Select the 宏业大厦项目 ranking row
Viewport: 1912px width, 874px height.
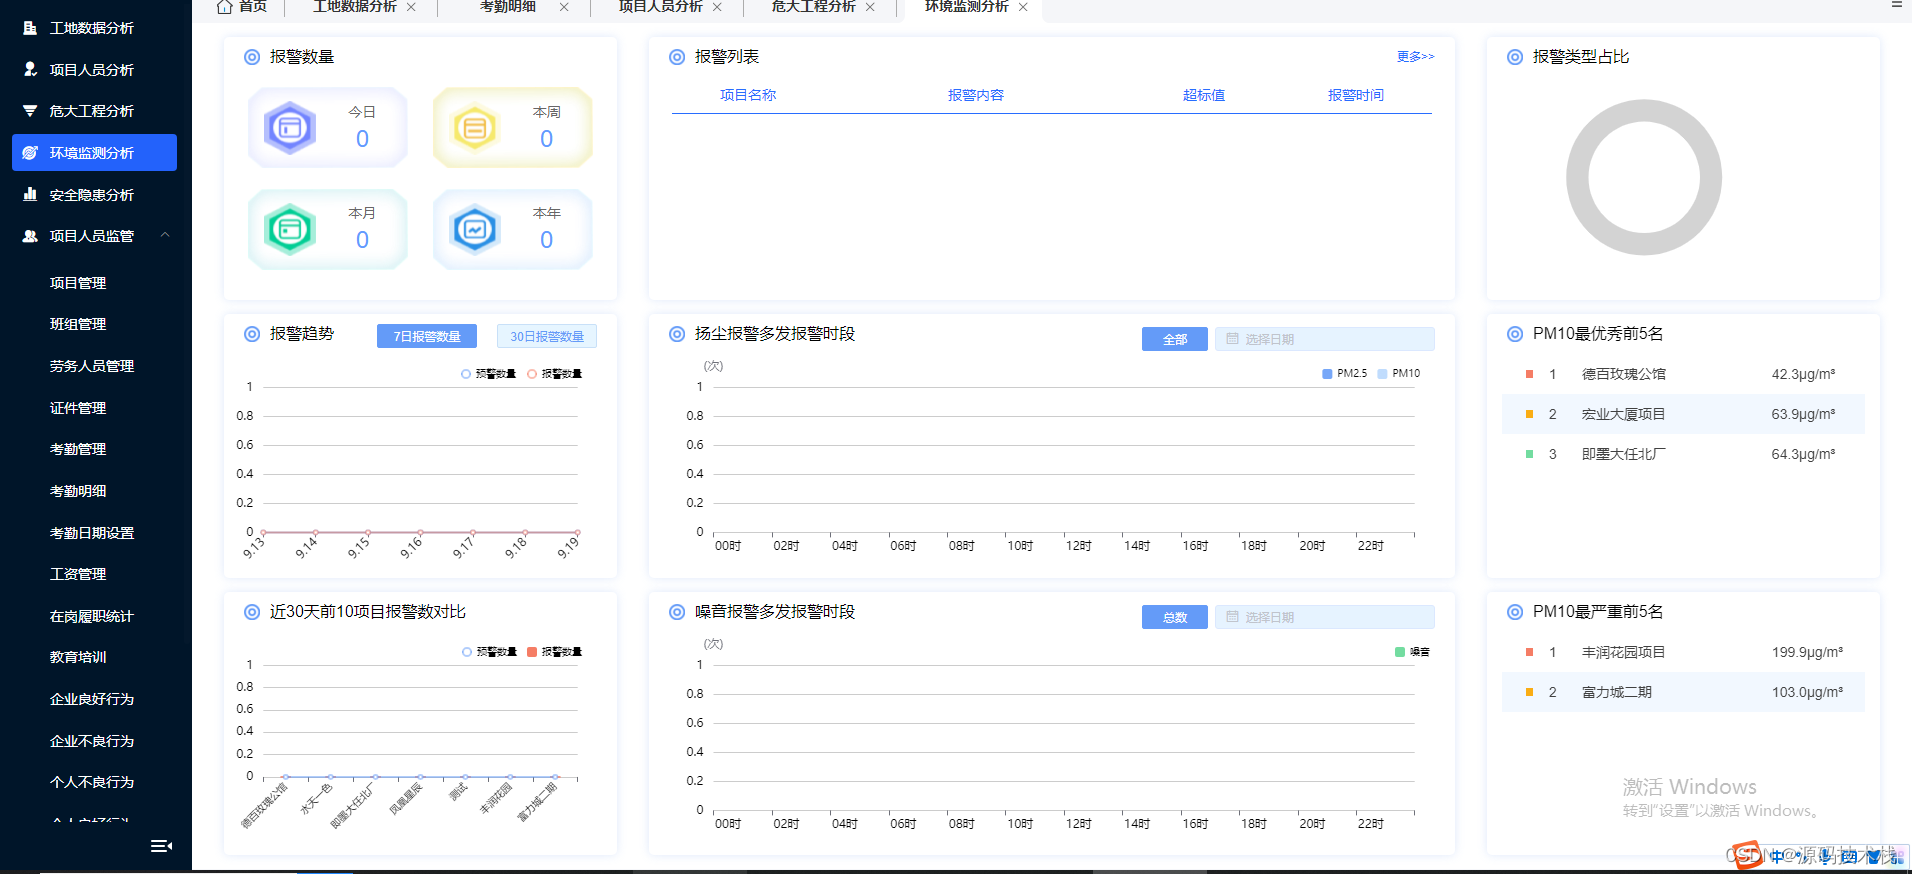click(1683, 414)
